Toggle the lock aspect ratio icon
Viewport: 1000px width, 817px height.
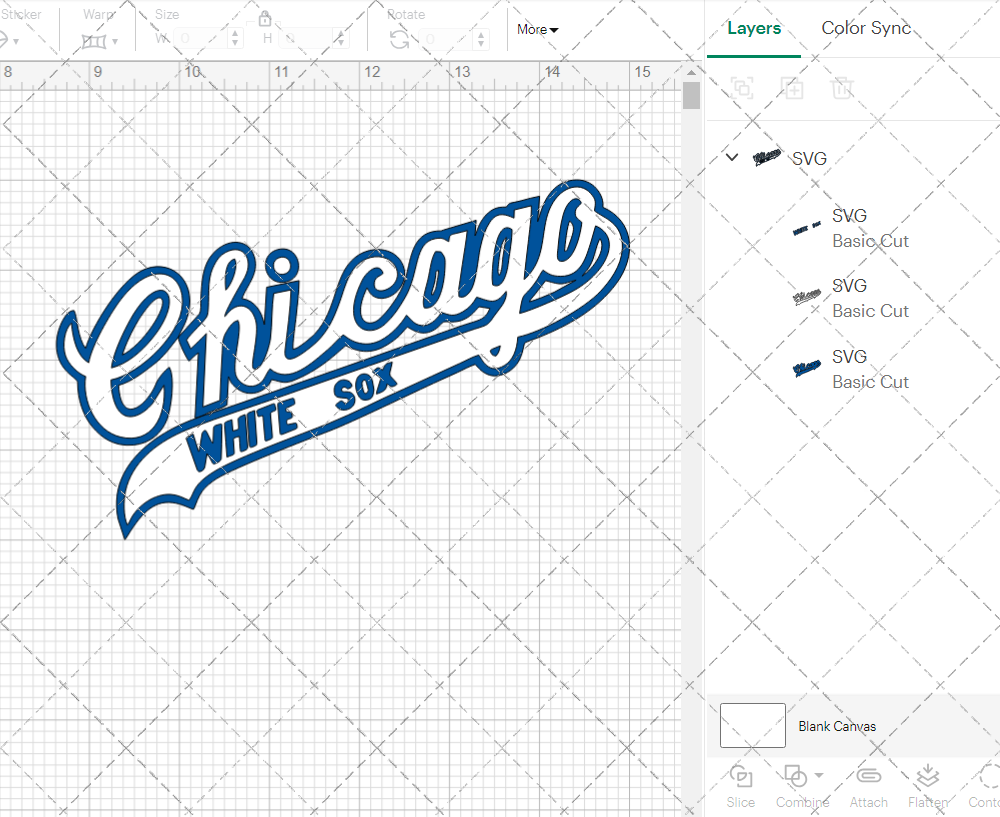265,18
